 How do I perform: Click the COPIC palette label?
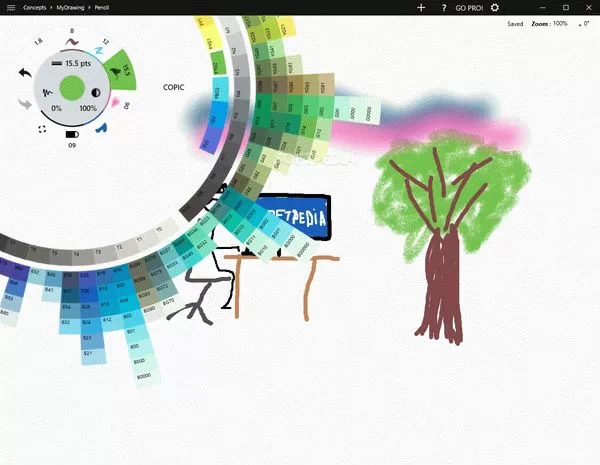pyautogui.click(x=173, y=87)
